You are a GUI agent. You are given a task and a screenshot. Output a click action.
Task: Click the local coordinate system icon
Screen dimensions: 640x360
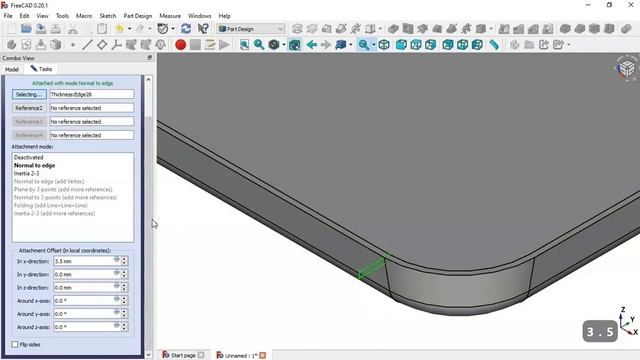116,44
